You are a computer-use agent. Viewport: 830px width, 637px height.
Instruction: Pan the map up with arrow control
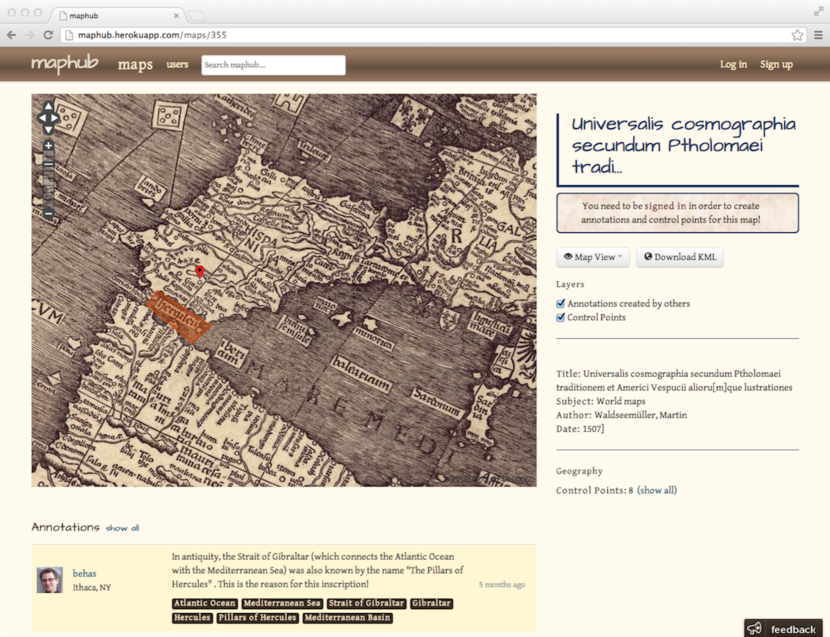click(48, 106)
